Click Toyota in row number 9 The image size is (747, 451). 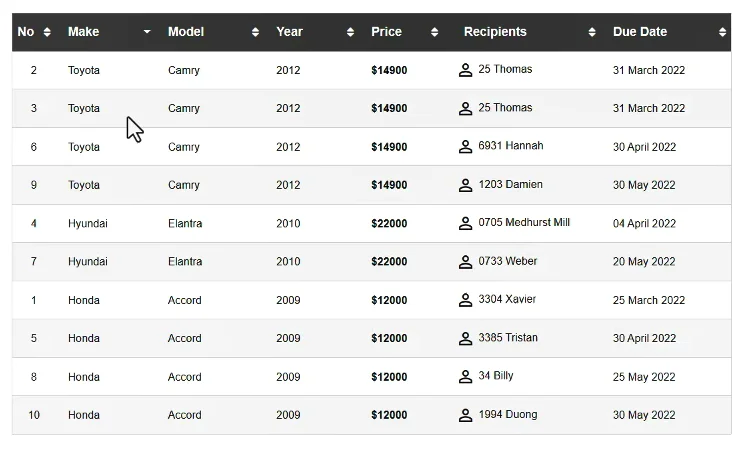pos(84,185)
